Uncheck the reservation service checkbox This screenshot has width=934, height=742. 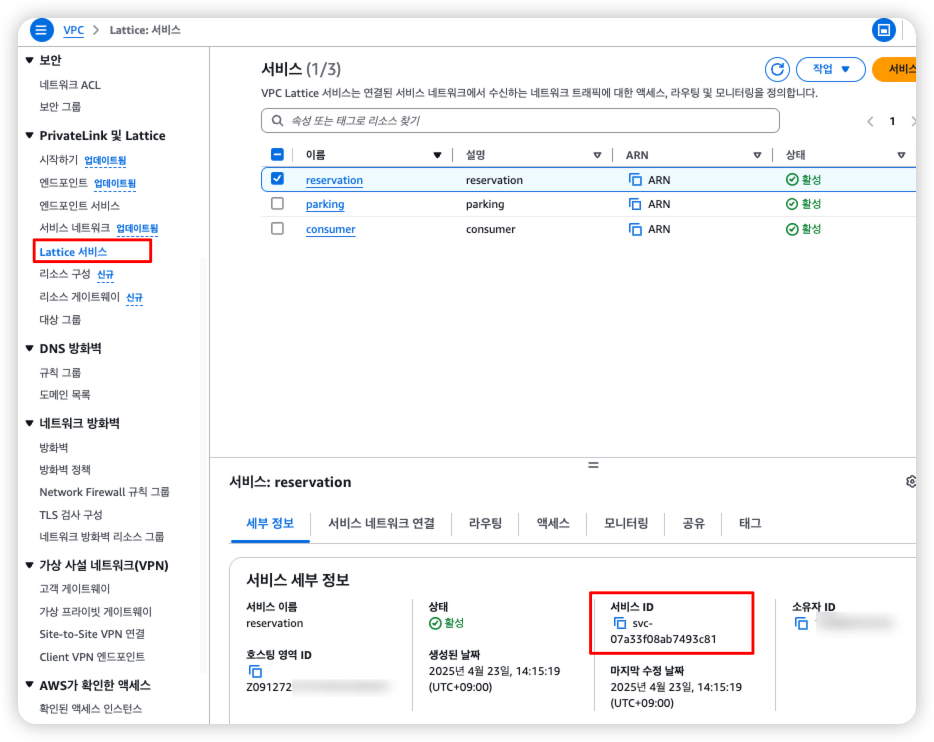278,179
